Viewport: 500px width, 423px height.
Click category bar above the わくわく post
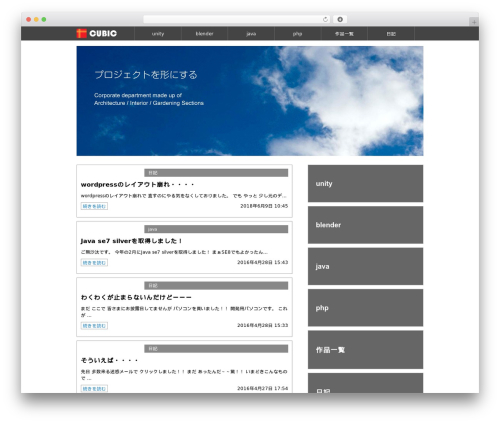coord(216,286)
